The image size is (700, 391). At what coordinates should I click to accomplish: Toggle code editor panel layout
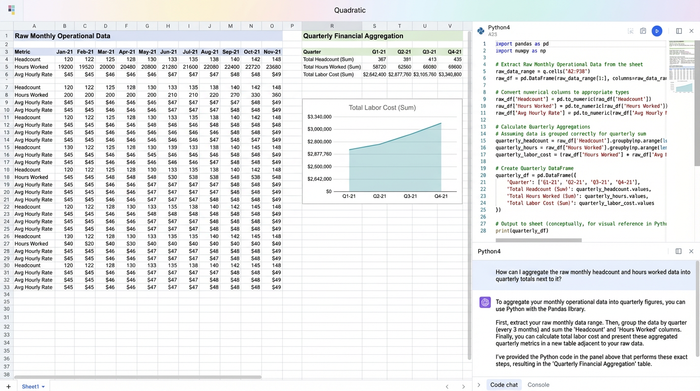(x=679, y=31)
